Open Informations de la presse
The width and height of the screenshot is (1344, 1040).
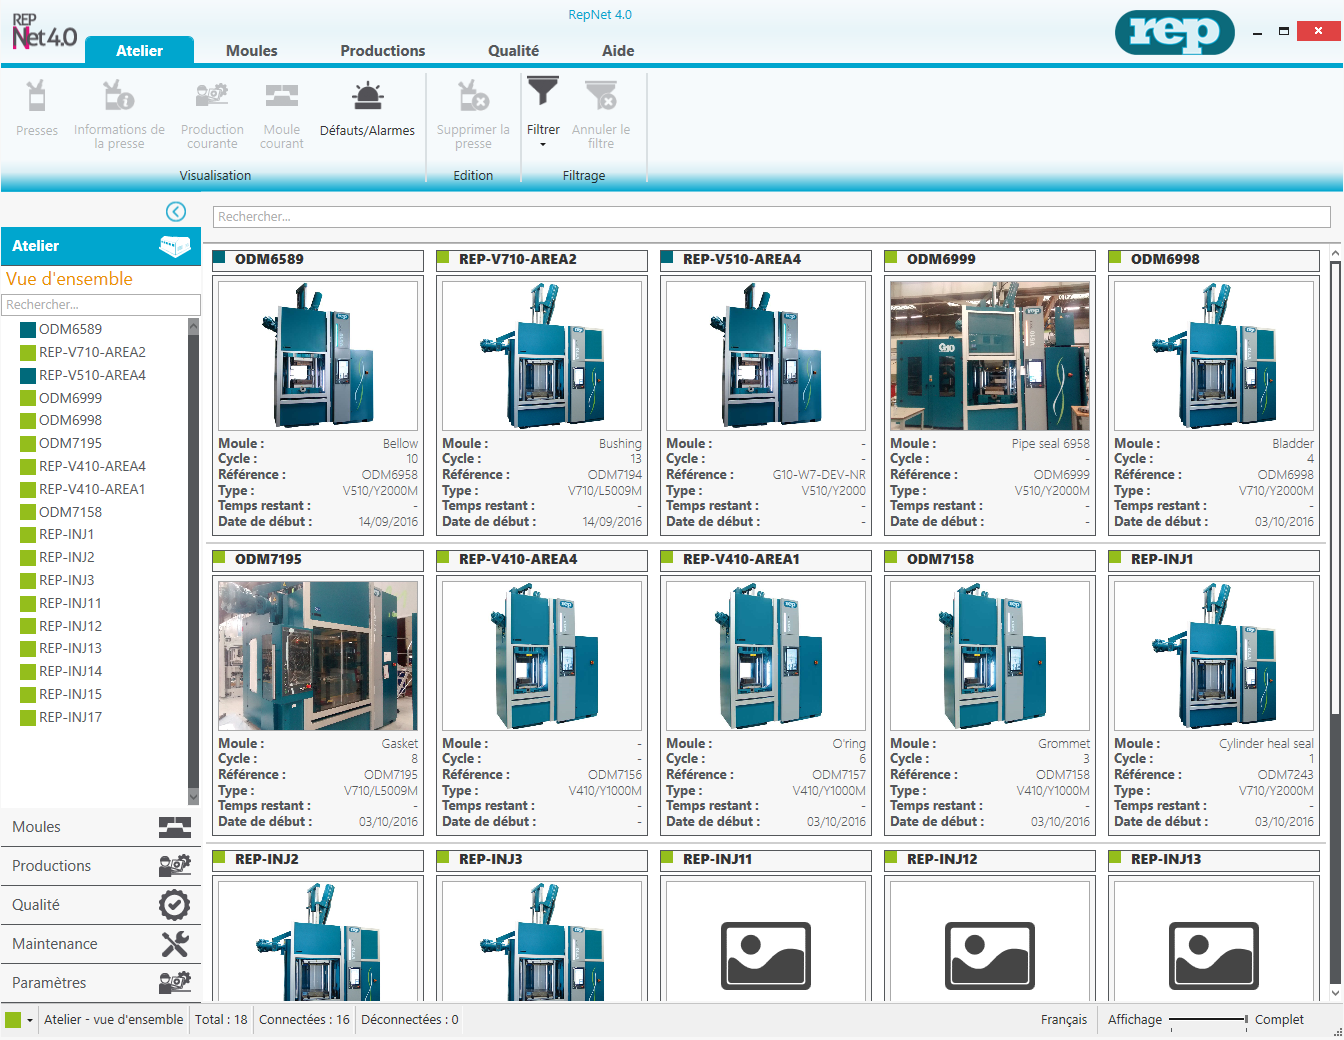tap(119, 110)
